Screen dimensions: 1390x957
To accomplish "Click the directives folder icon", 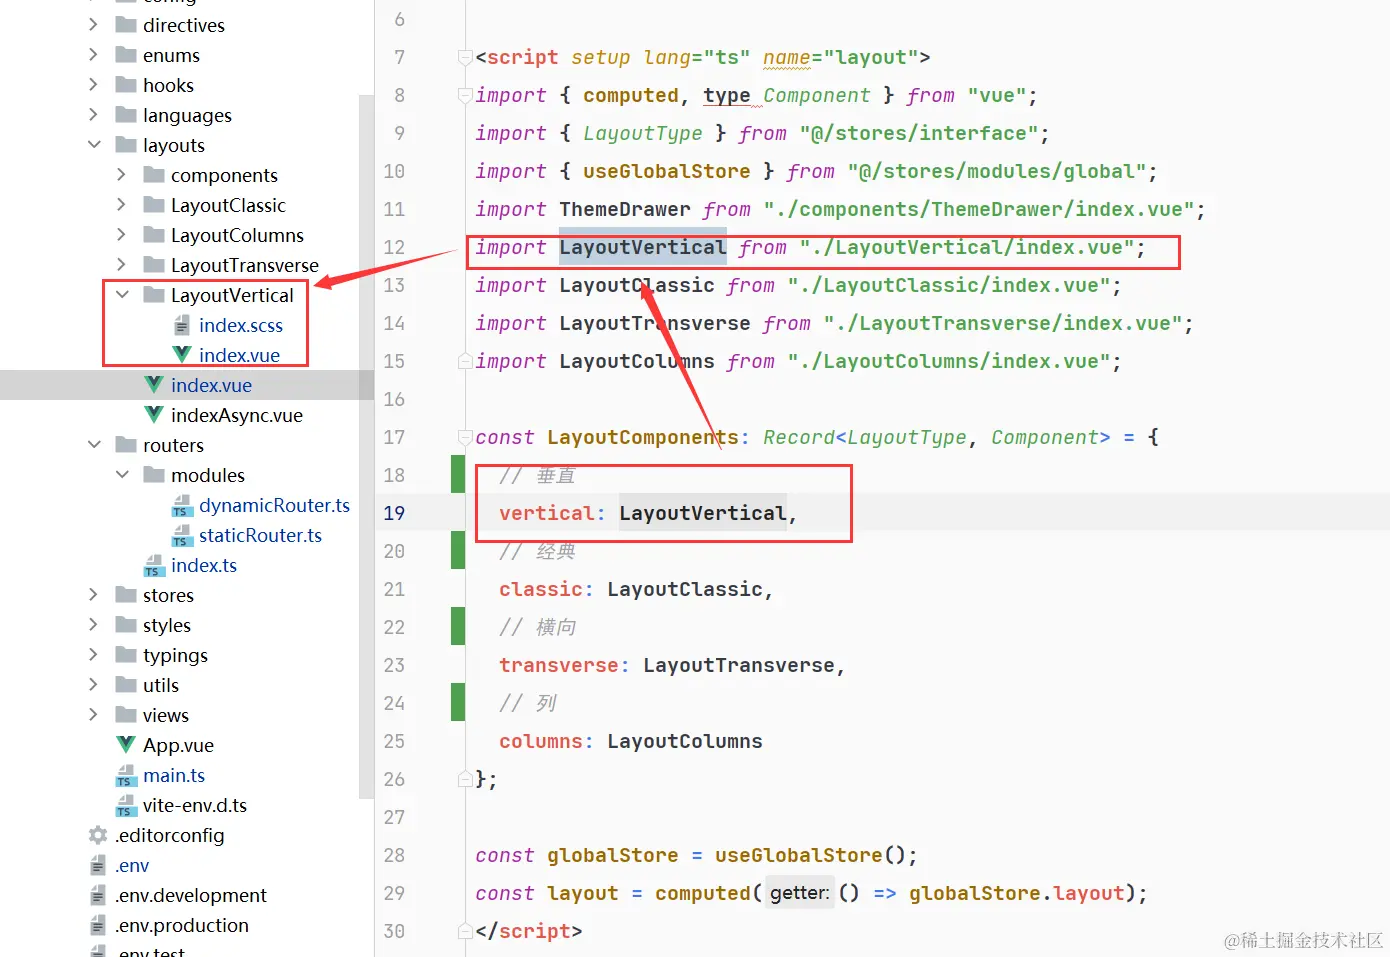I will [x=126, y=24].
